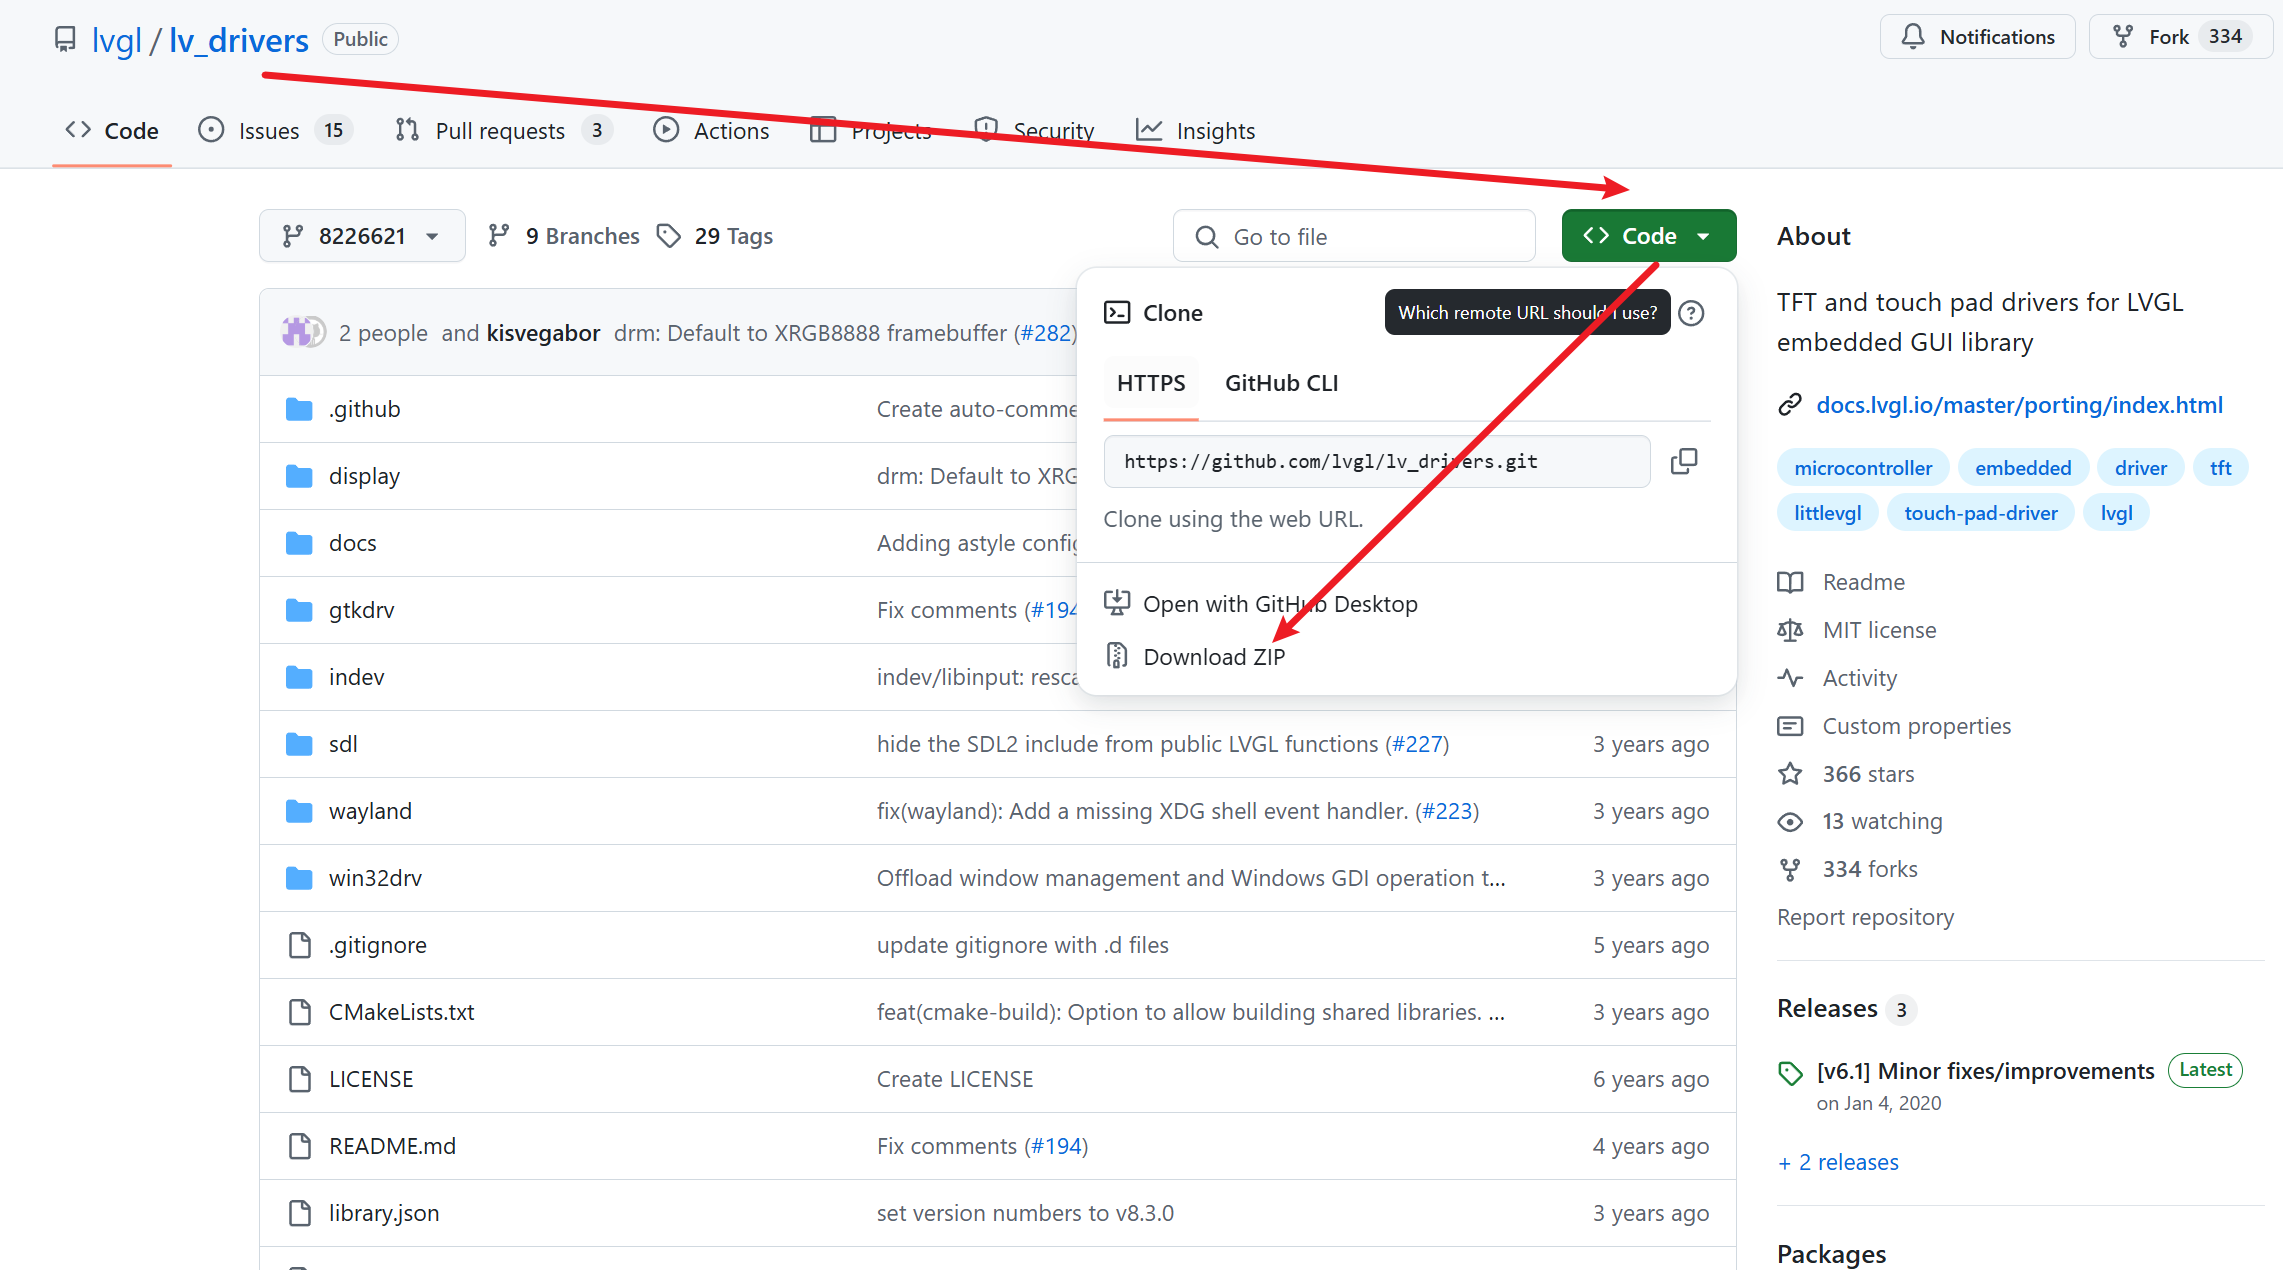
Task: Open with GitHub Desktop
Action: tap(1279, 604)
